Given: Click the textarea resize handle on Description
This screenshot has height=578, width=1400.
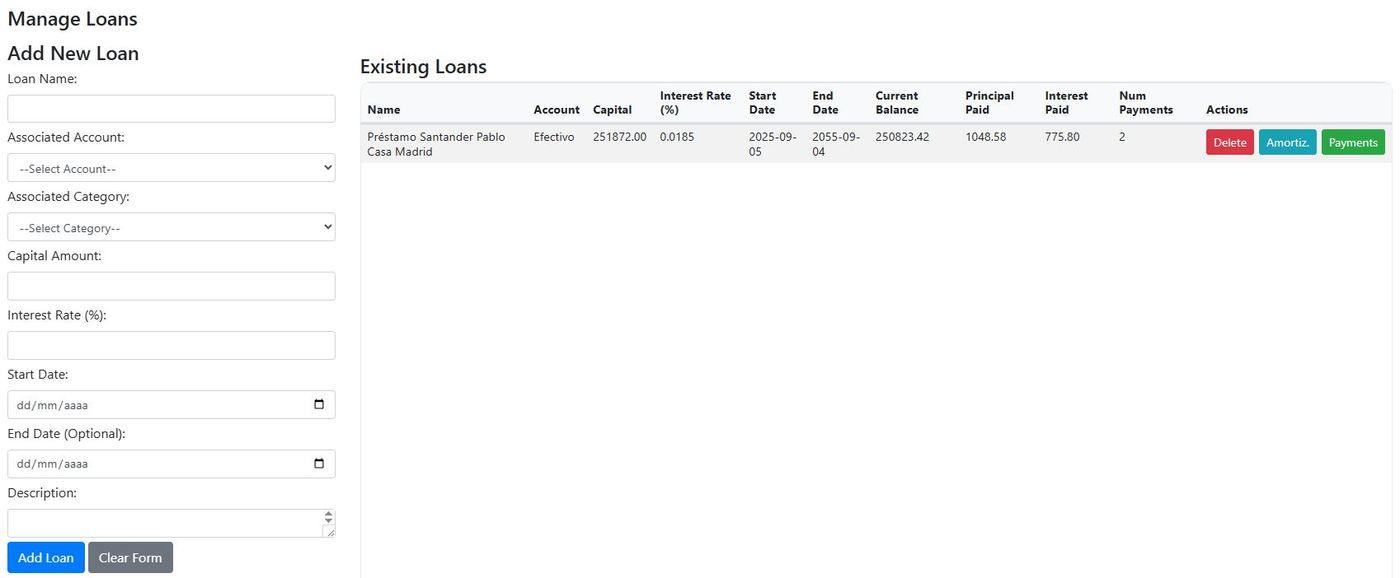Looking at the screenshot, I should tap(330, 532).
